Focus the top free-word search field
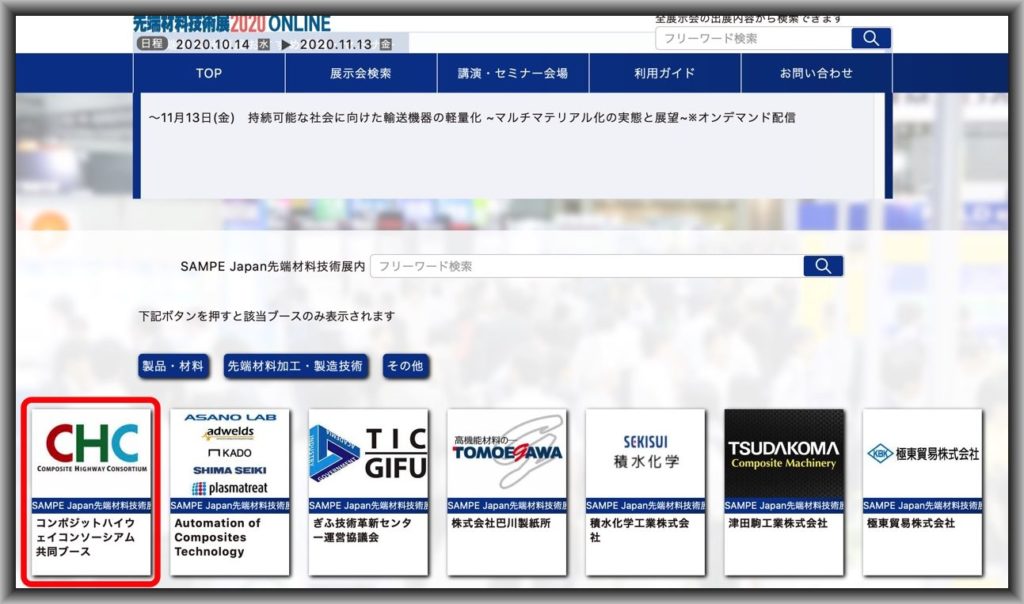 click(753, 39)
